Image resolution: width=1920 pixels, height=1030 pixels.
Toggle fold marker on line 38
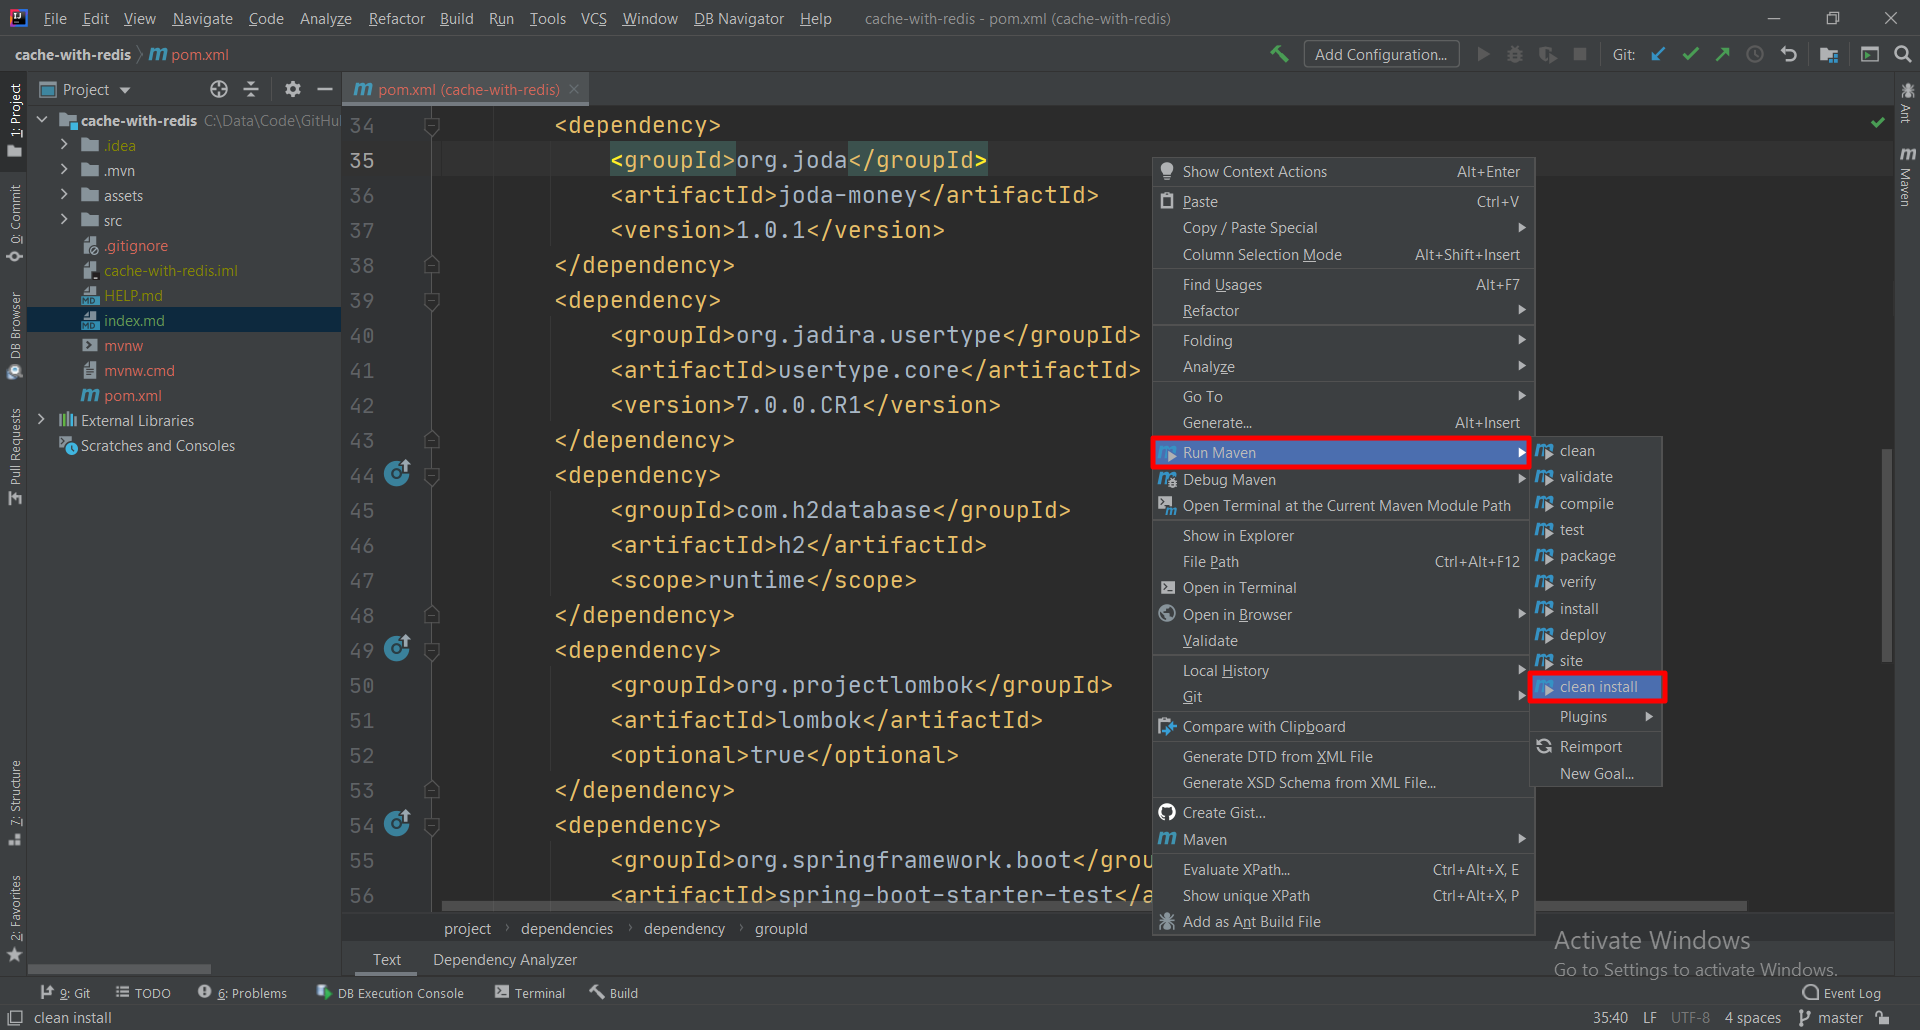pyautogui.click(x=432, y=265)
